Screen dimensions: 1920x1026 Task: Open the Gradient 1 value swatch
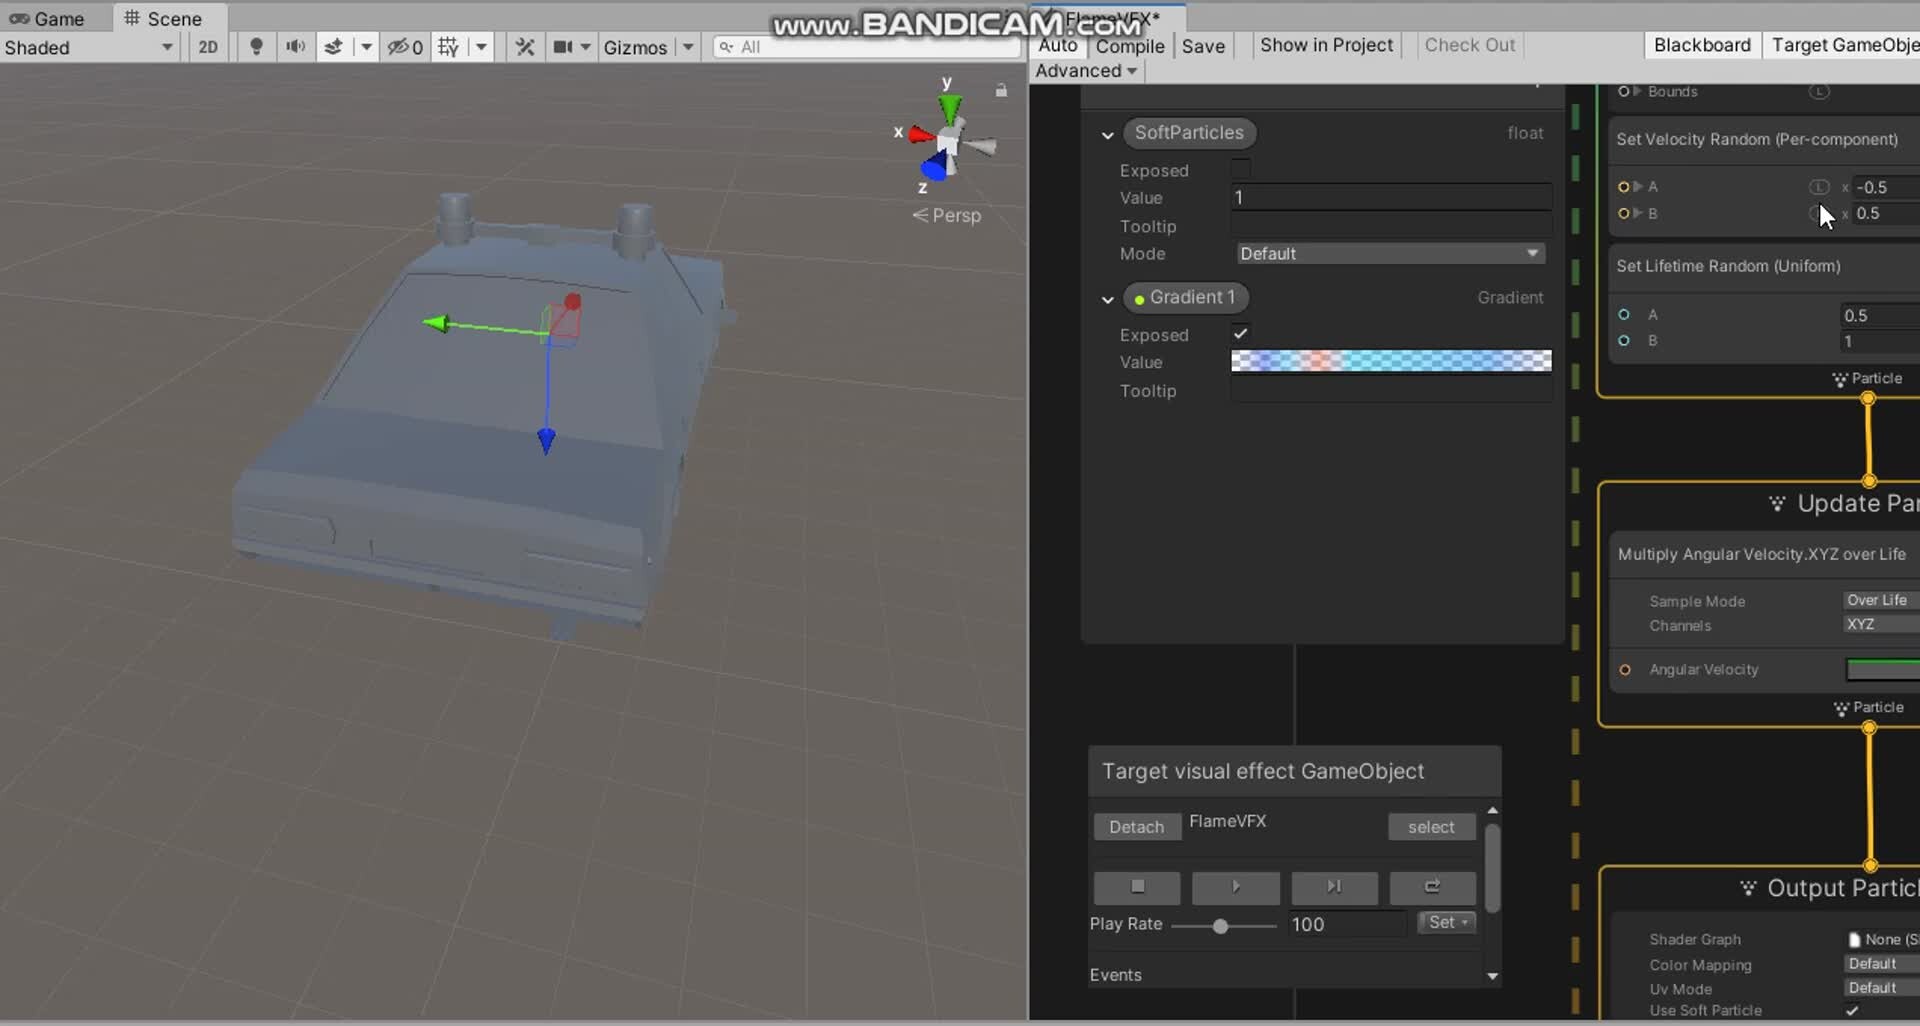(1391, 361)
